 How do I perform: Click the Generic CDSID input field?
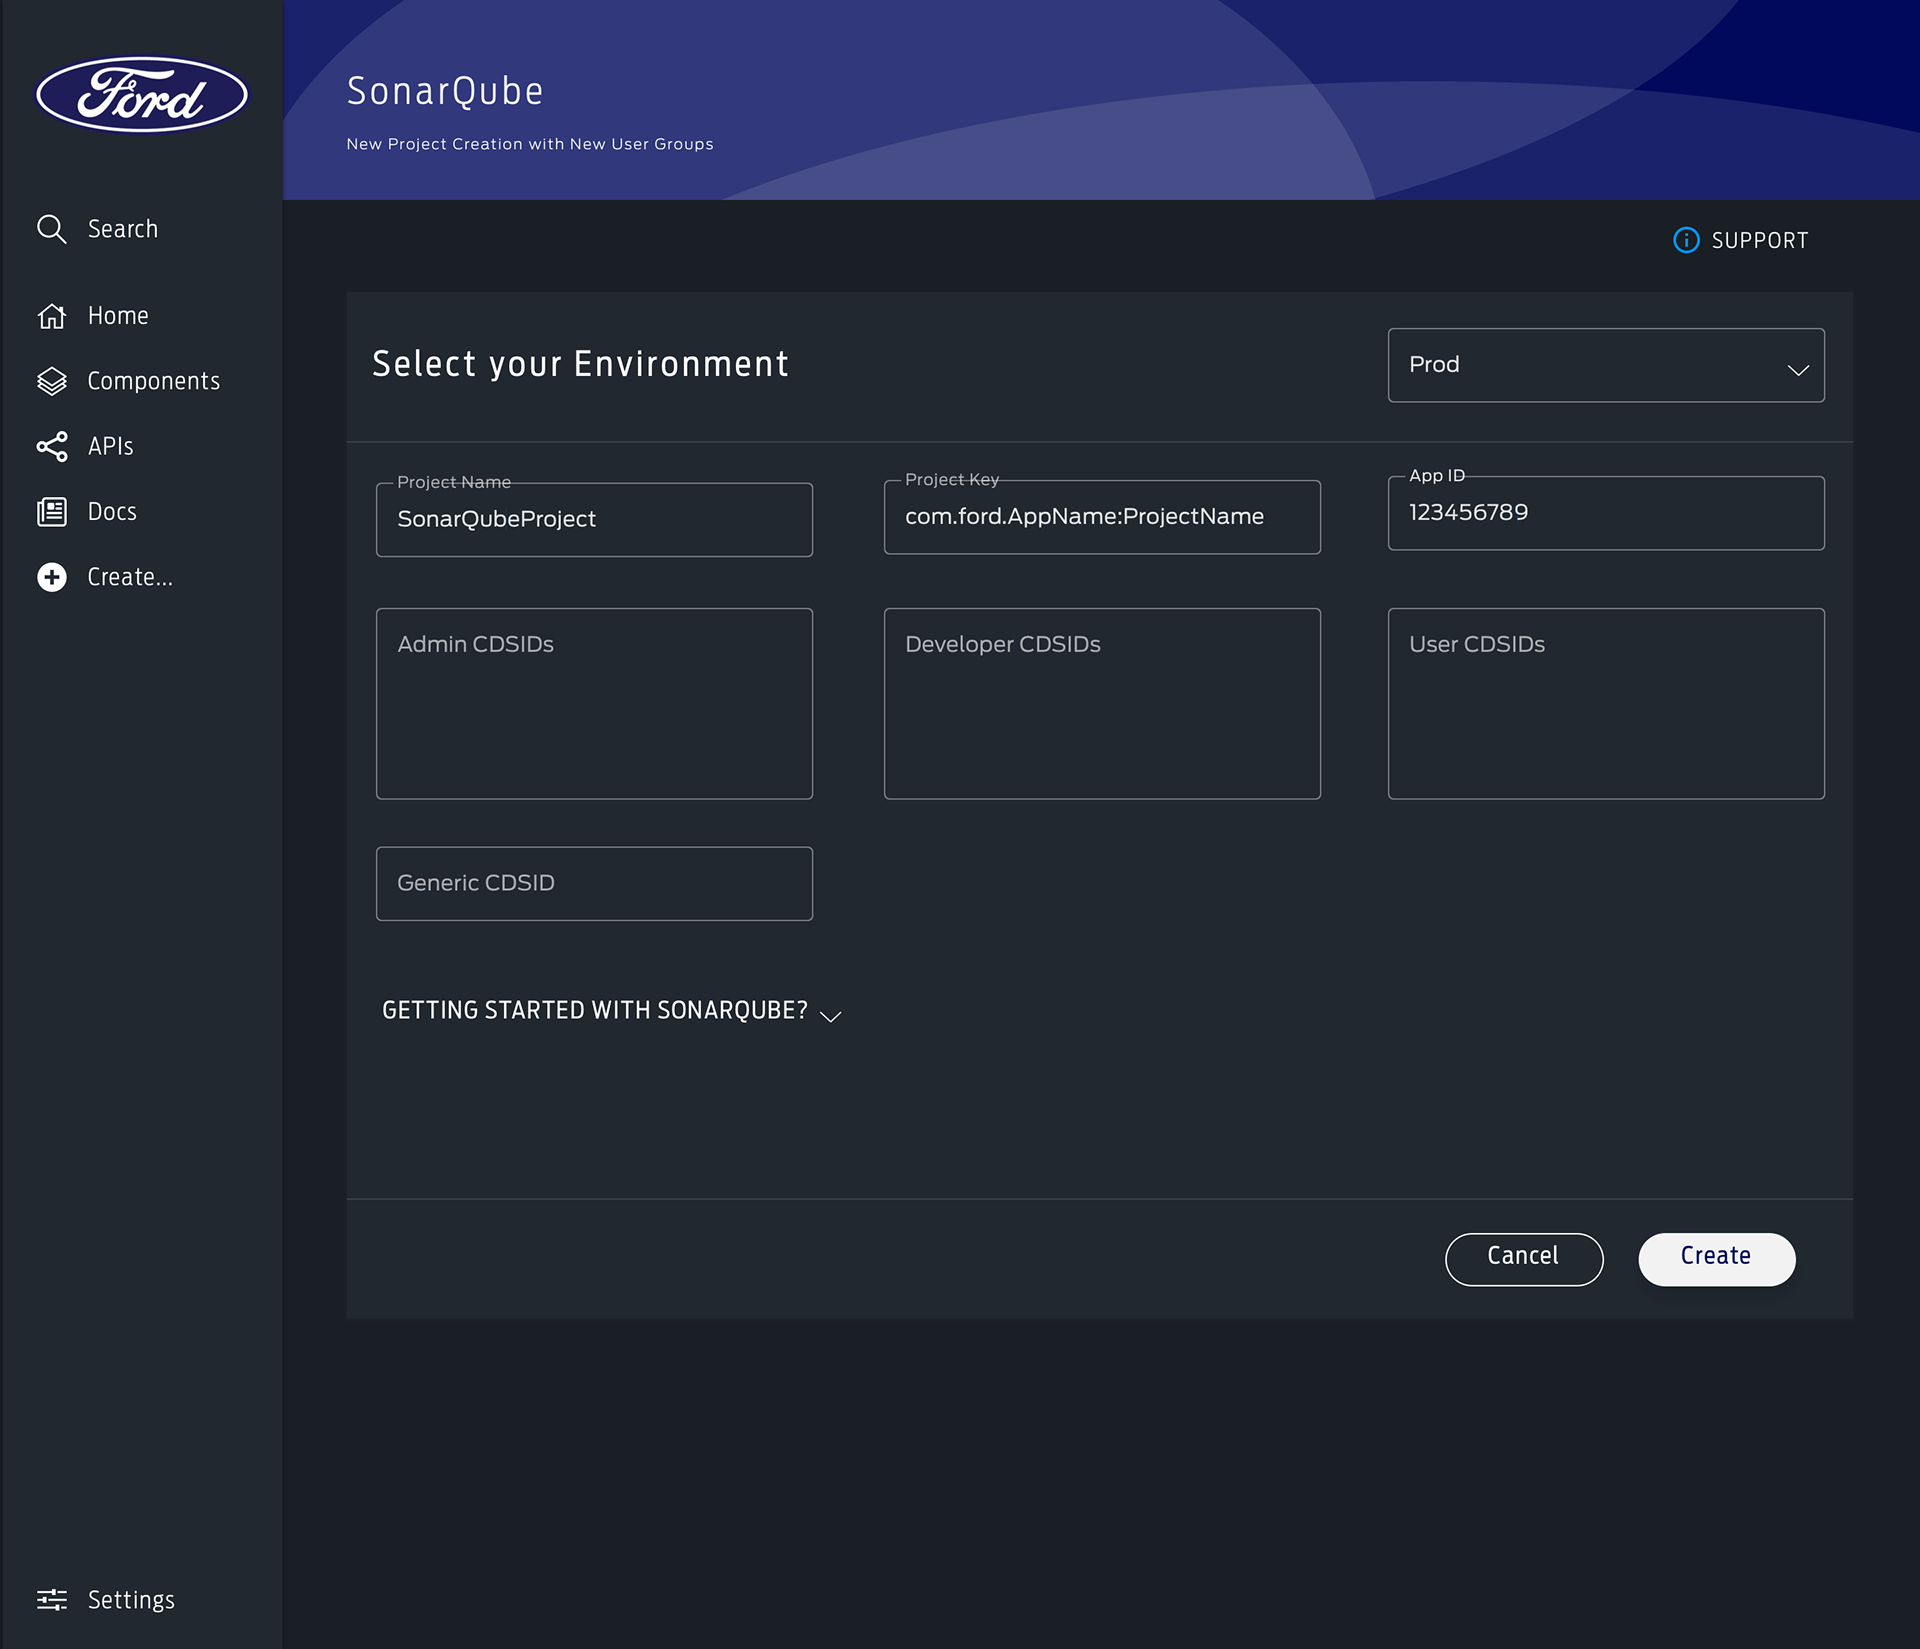[594, 884]
